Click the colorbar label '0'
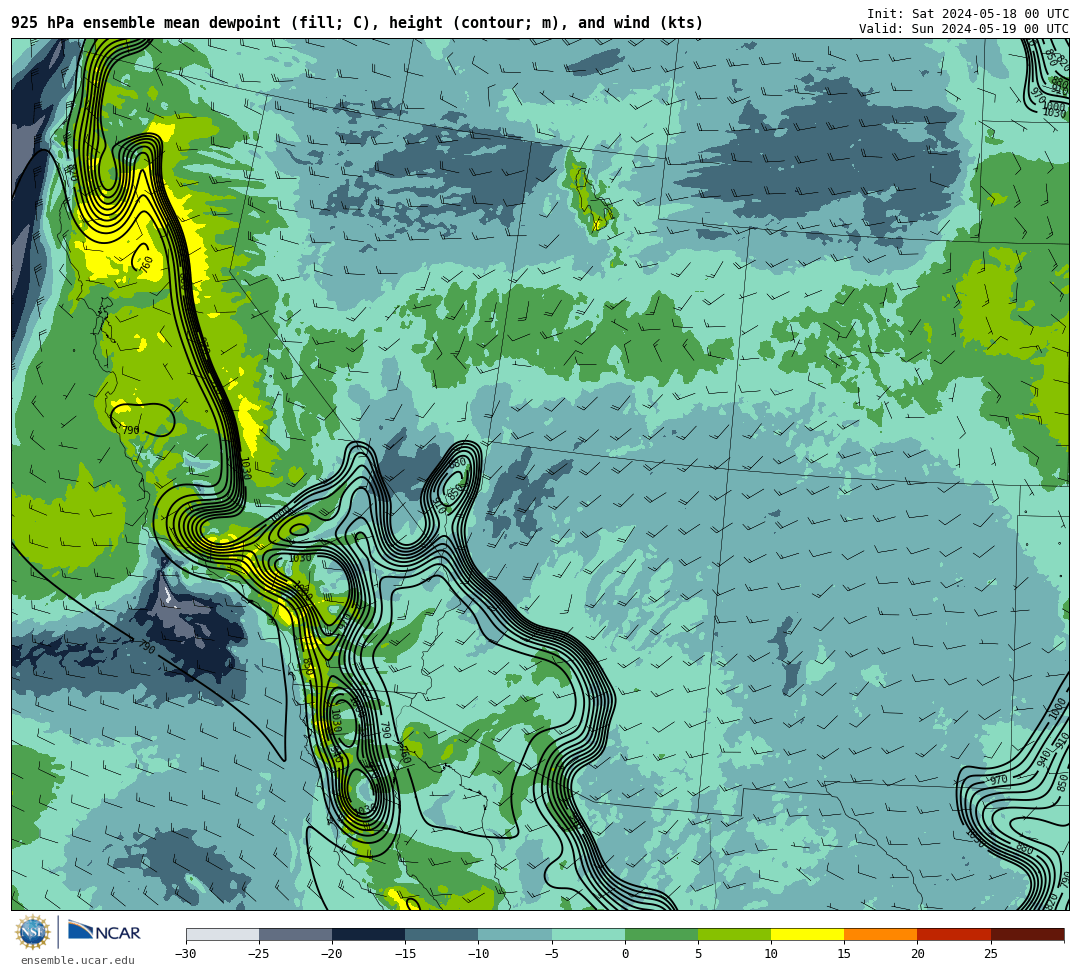This screenshot has width=1080, height=973. (x=625, y=954)
